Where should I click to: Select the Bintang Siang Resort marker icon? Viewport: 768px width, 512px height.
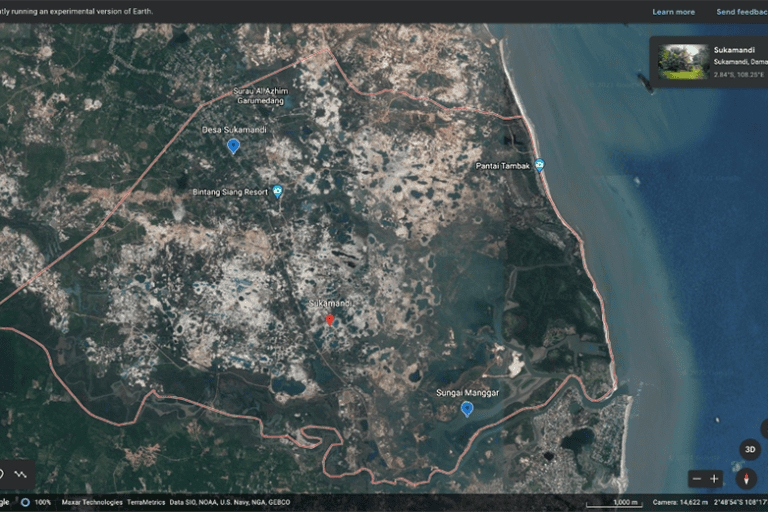278,192
